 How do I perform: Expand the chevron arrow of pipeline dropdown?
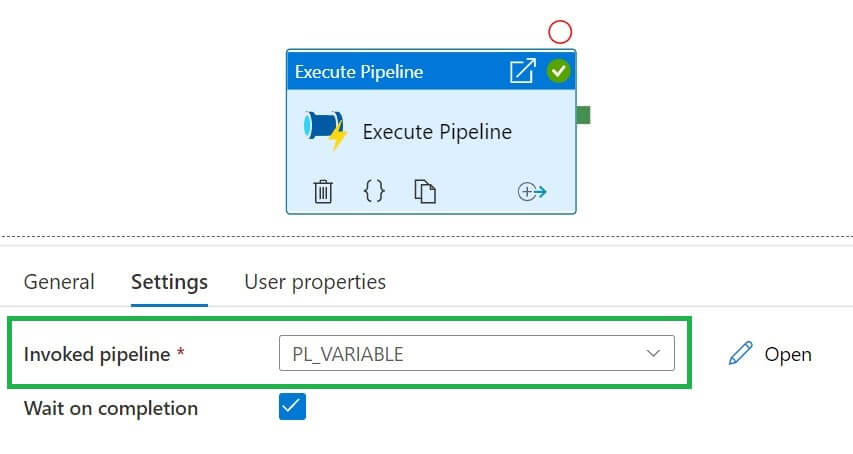[654, 353]
